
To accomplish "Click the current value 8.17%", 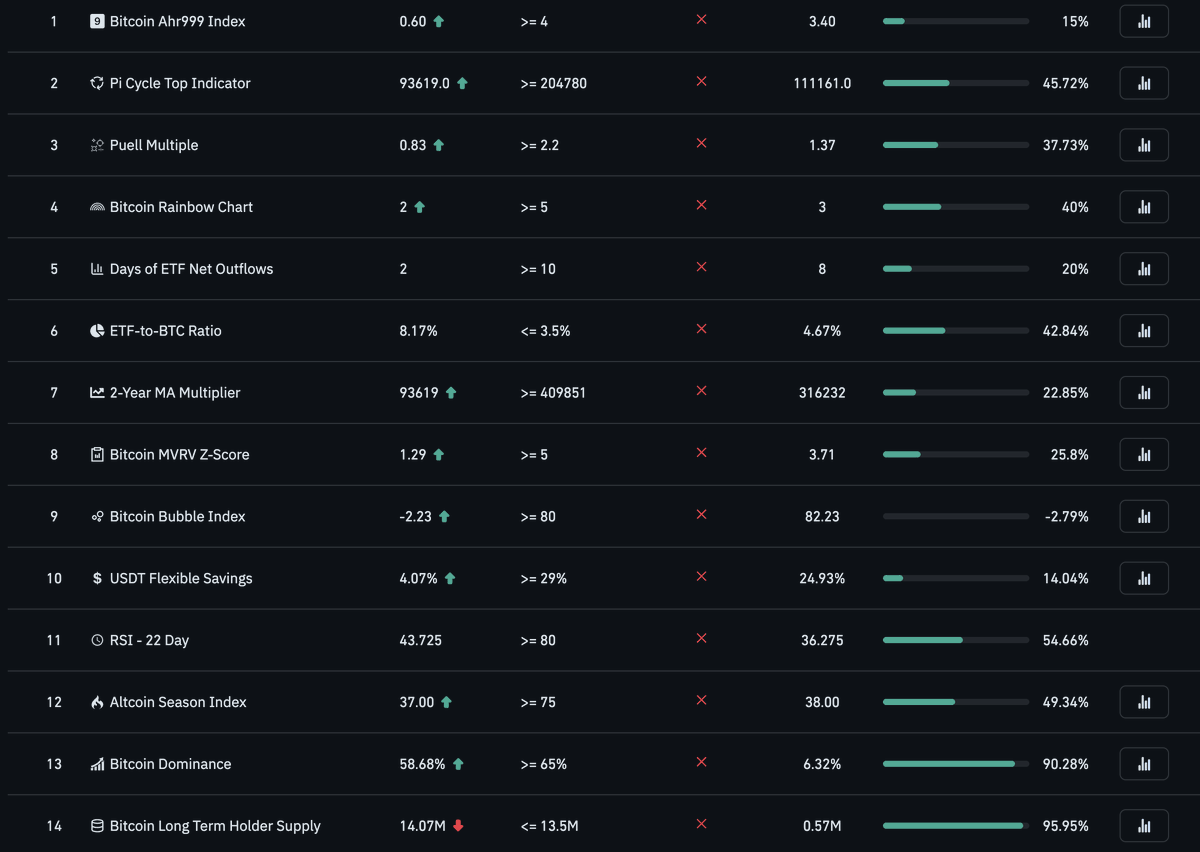I will [x=418, y=331].
